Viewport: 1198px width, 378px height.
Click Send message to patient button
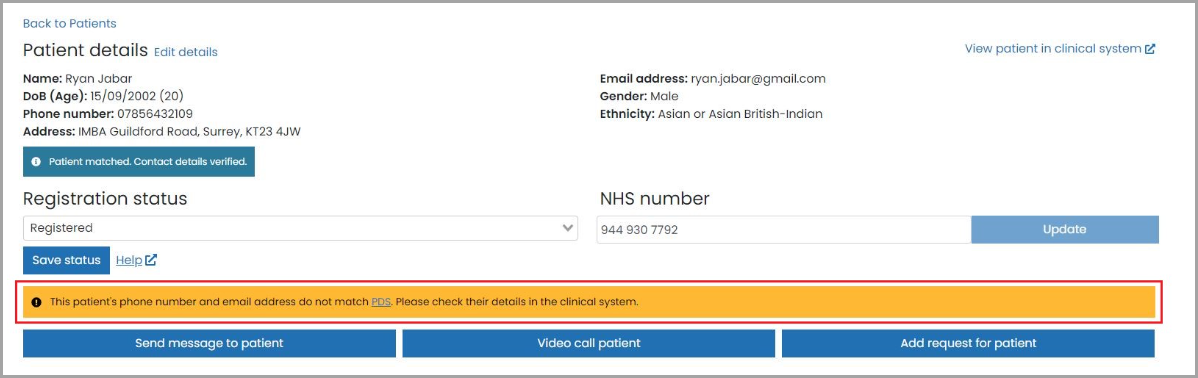[x=209, y=343]
